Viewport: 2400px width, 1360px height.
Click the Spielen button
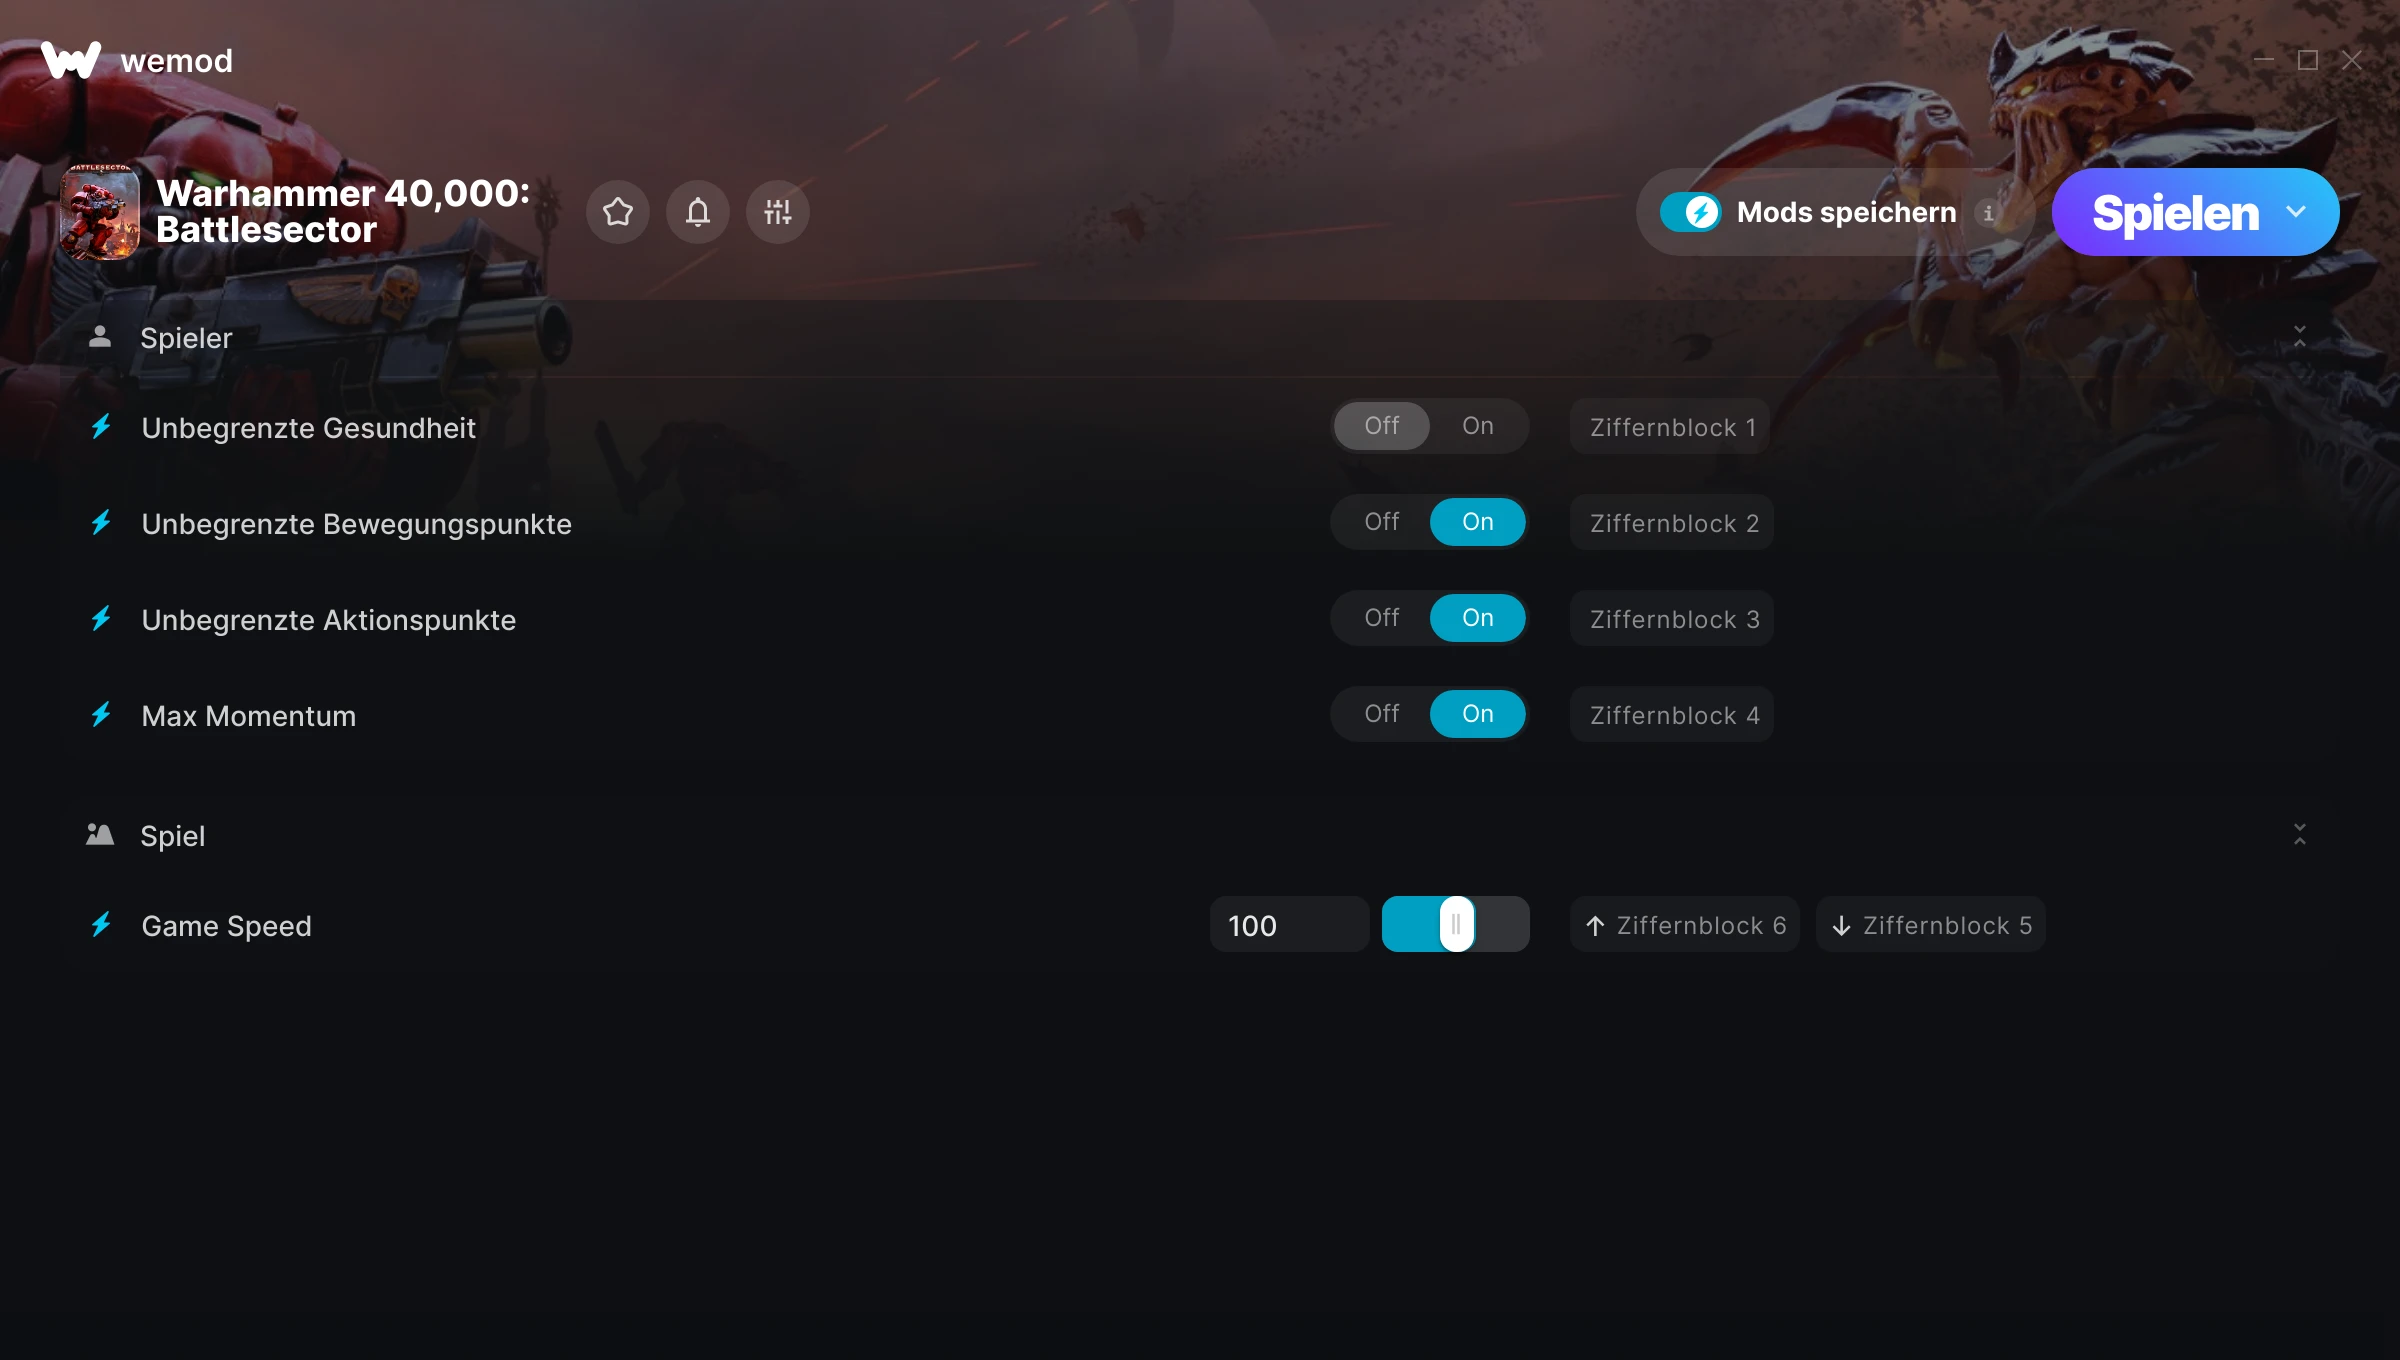point(2175,212)
